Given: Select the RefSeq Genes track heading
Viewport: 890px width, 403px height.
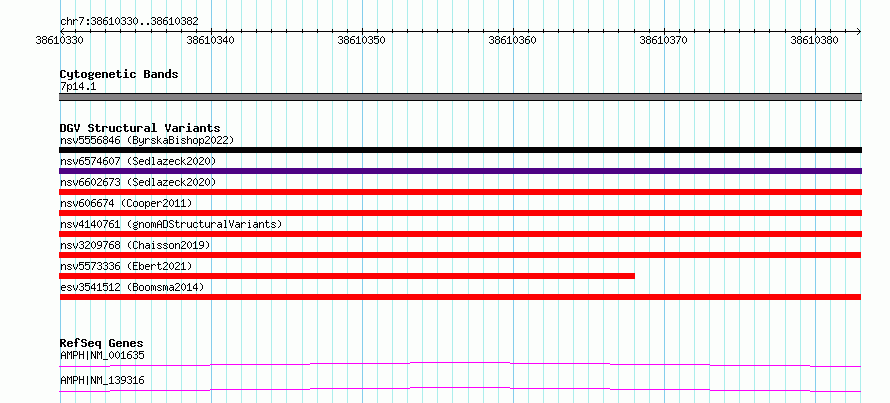Looking at the screenshot, I should (102, 343).
